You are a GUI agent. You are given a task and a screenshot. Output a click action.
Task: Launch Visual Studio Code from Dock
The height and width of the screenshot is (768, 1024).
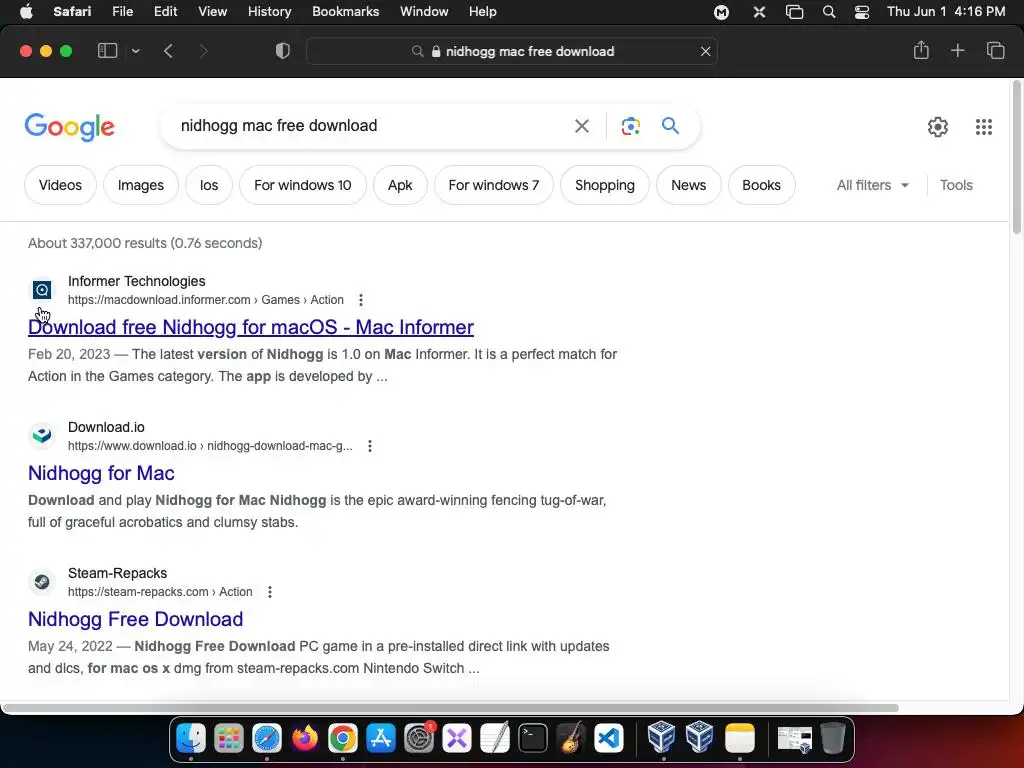609,739
